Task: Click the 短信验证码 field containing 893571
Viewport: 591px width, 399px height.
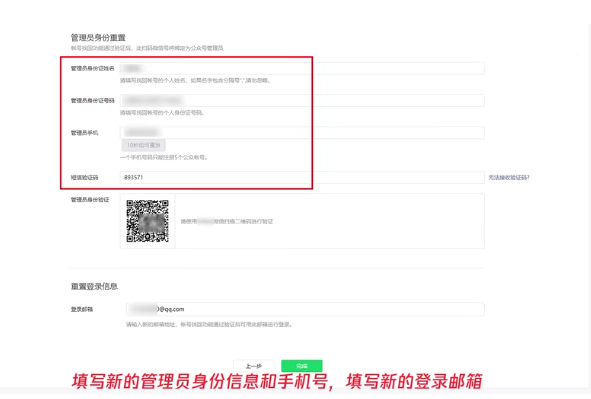Action: pos(302,177)
